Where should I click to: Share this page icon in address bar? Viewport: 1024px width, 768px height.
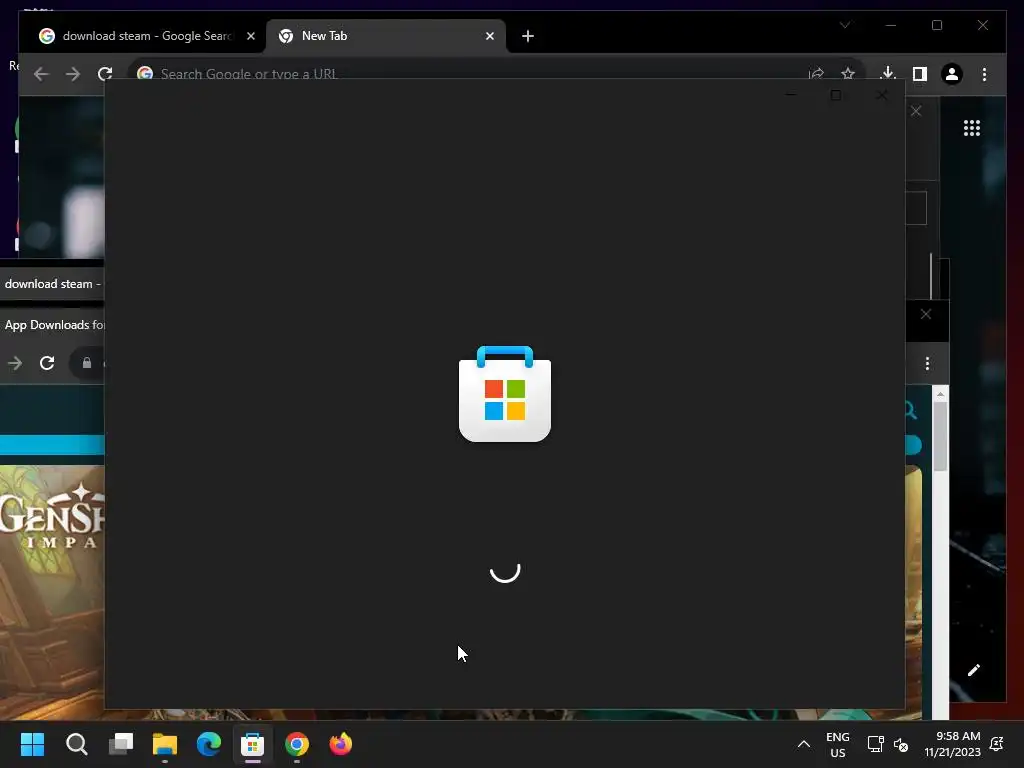[x=816, y=74]
